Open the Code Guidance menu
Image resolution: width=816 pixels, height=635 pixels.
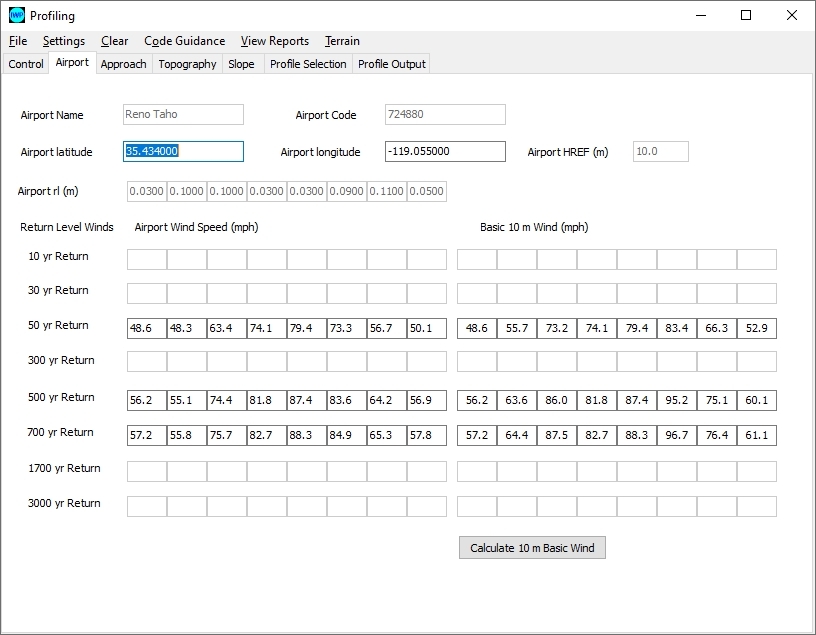[184, 41]
